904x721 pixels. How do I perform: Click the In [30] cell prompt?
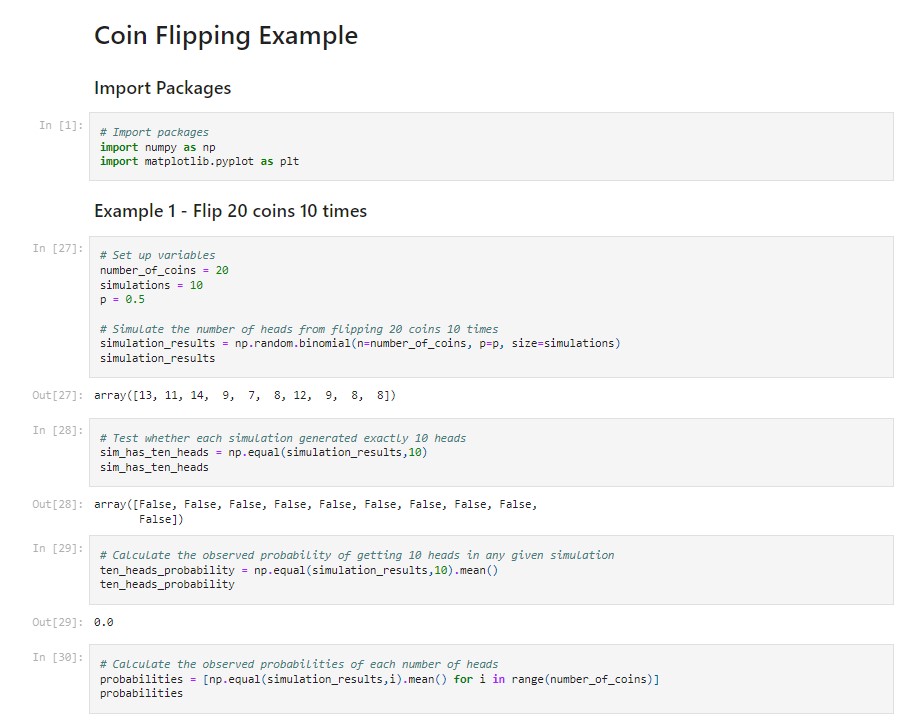click(x=57, y=657)
